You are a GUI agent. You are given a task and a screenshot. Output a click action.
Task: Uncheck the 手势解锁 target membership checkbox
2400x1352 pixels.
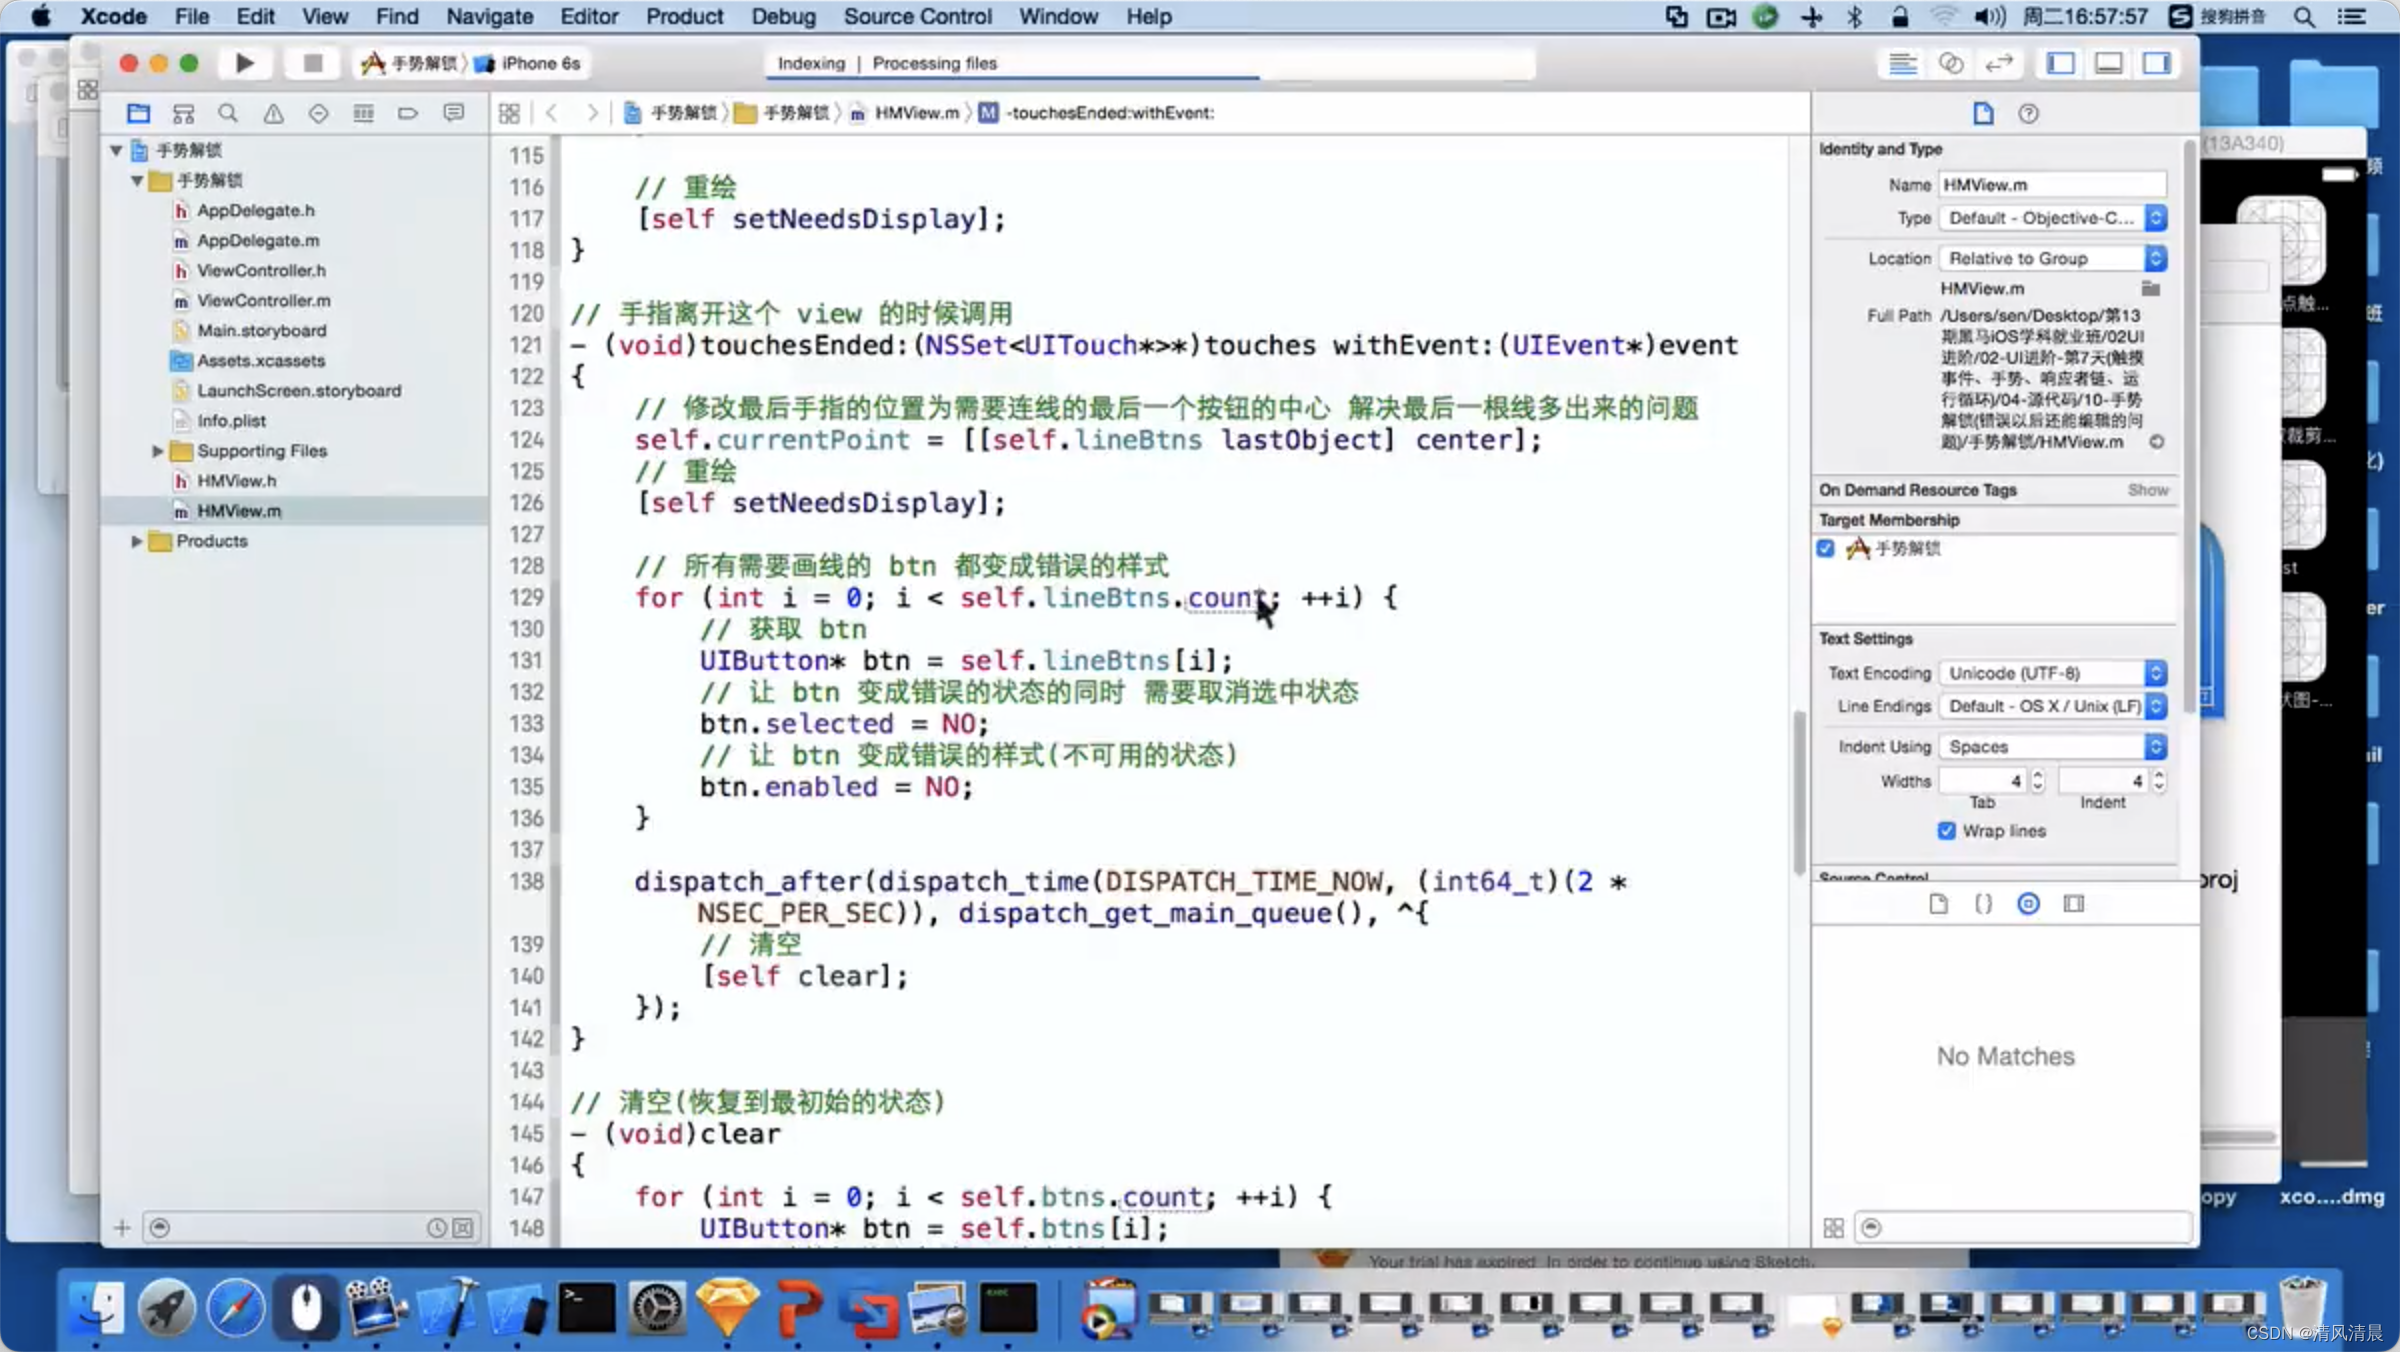pyautogui.click(x=1826, y=548)
